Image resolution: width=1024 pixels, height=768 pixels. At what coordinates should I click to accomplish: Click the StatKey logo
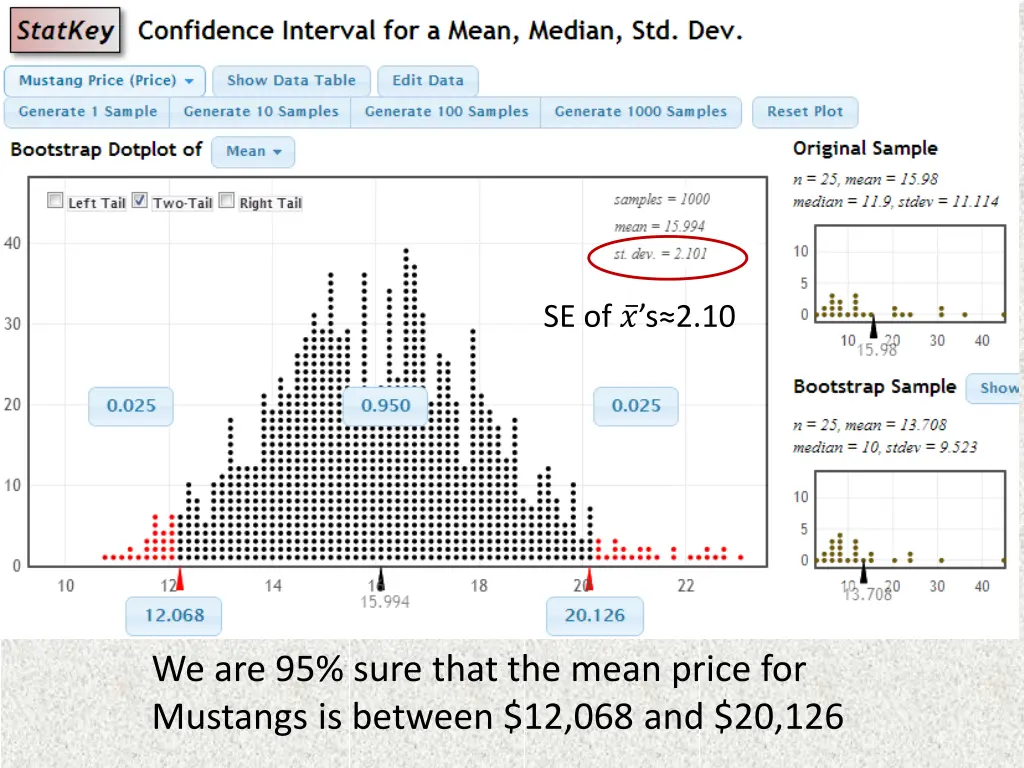[65, 31]
